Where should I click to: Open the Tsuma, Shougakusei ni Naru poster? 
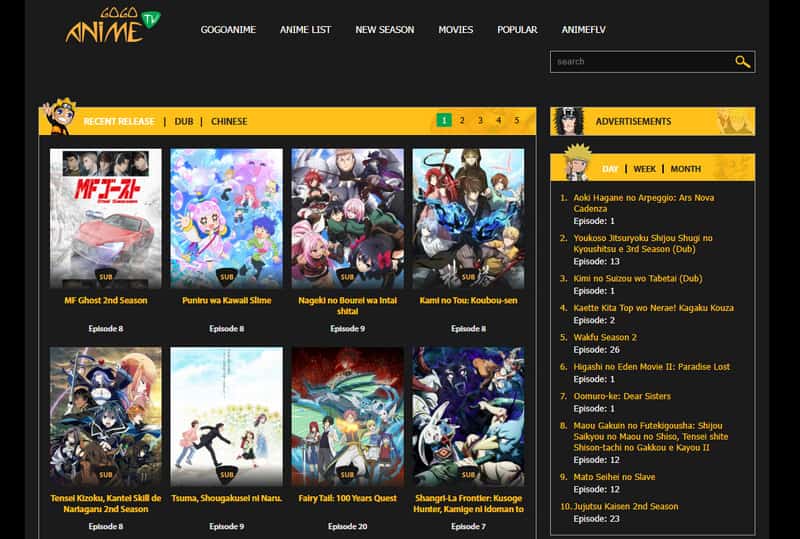227,416
